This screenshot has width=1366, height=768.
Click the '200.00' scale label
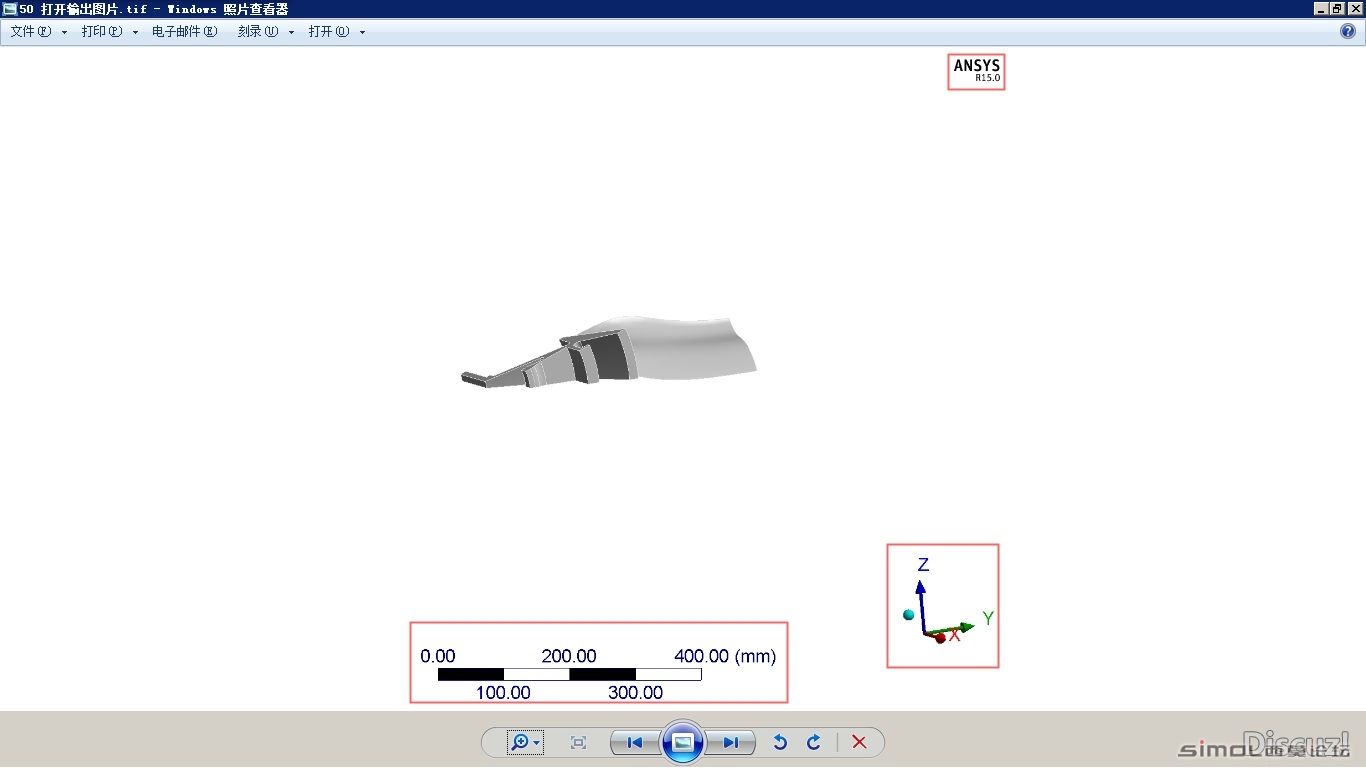point(569,656)
